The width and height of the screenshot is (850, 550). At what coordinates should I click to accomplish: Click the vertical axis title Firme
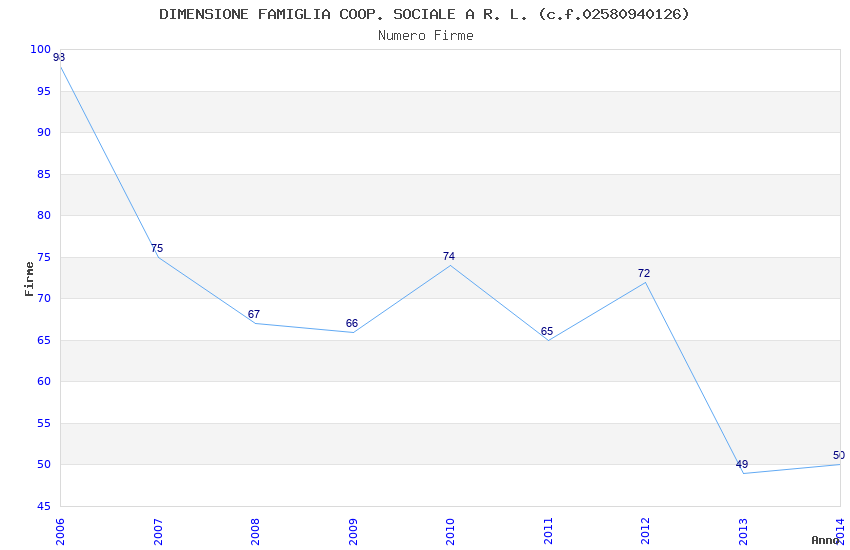(x=29, y=279)
